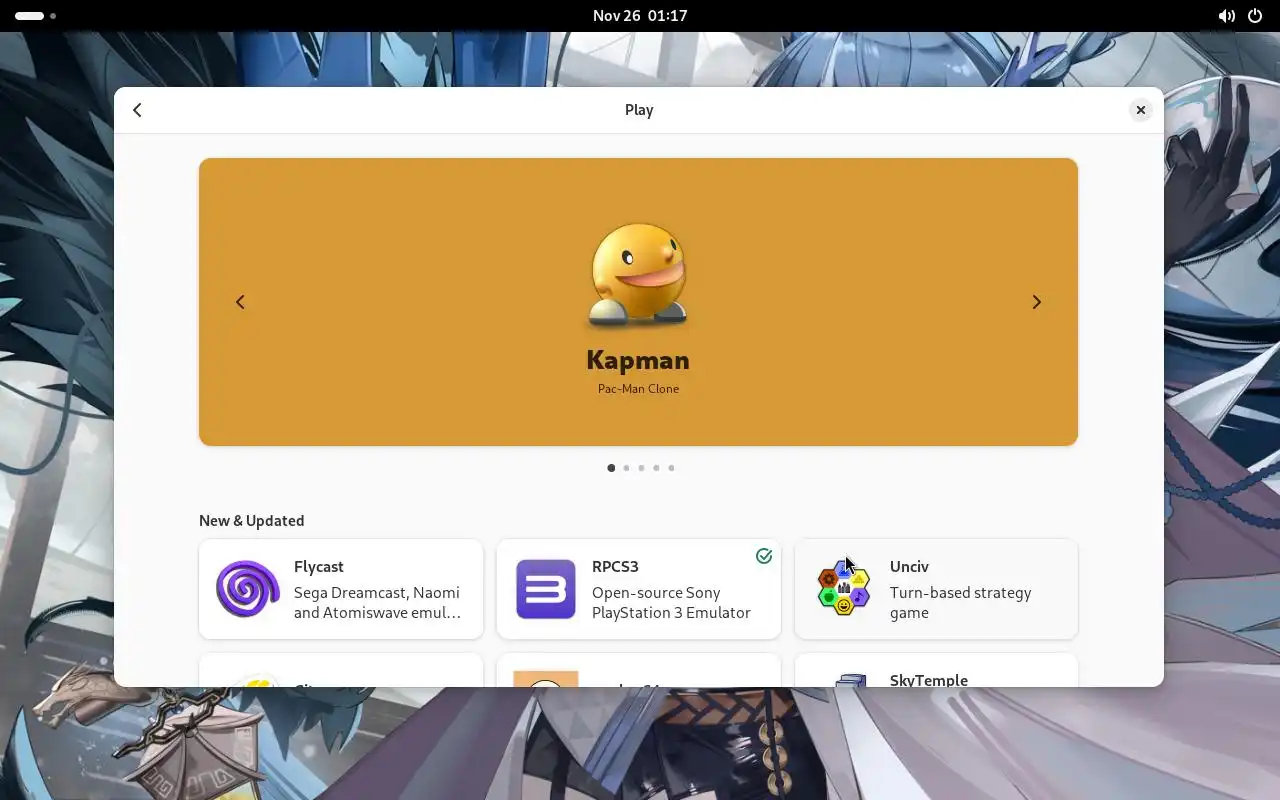Click the power icon in top bar
This screenshot has width=1280, height=800.
pyautogui.click(x=1255, y=16)
